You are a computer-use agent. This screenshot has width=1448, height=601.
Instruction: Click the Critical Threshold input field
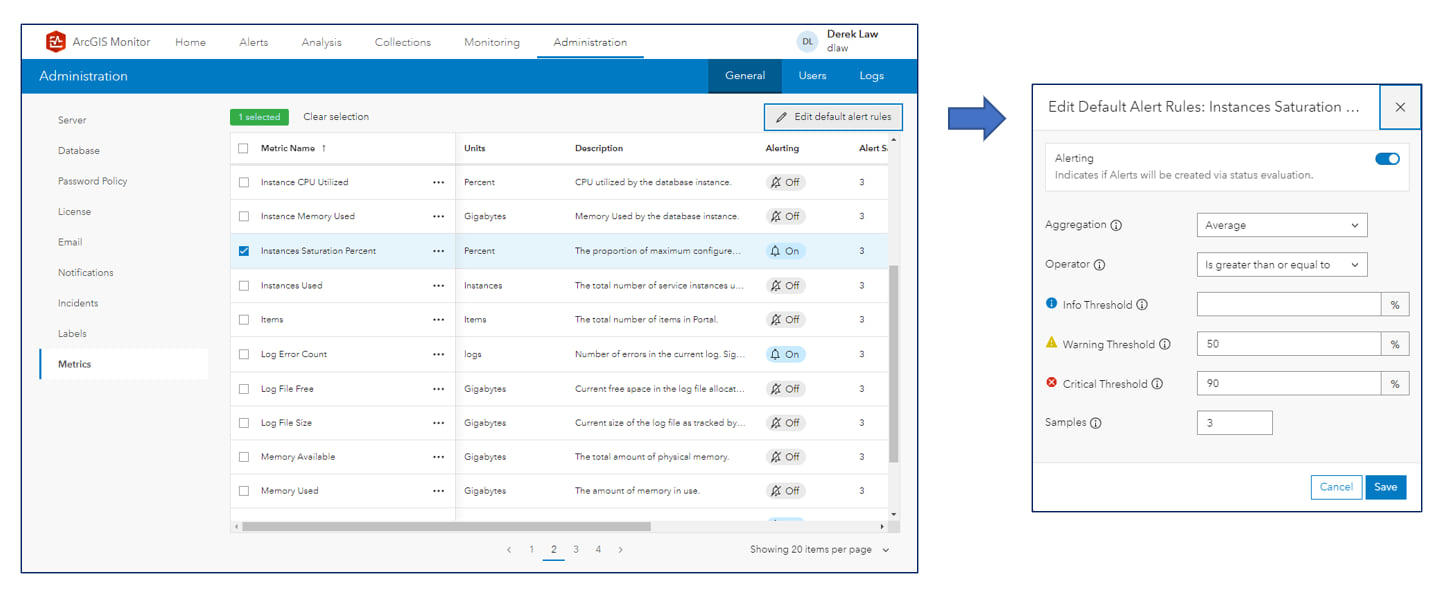tap(1288, 384)
